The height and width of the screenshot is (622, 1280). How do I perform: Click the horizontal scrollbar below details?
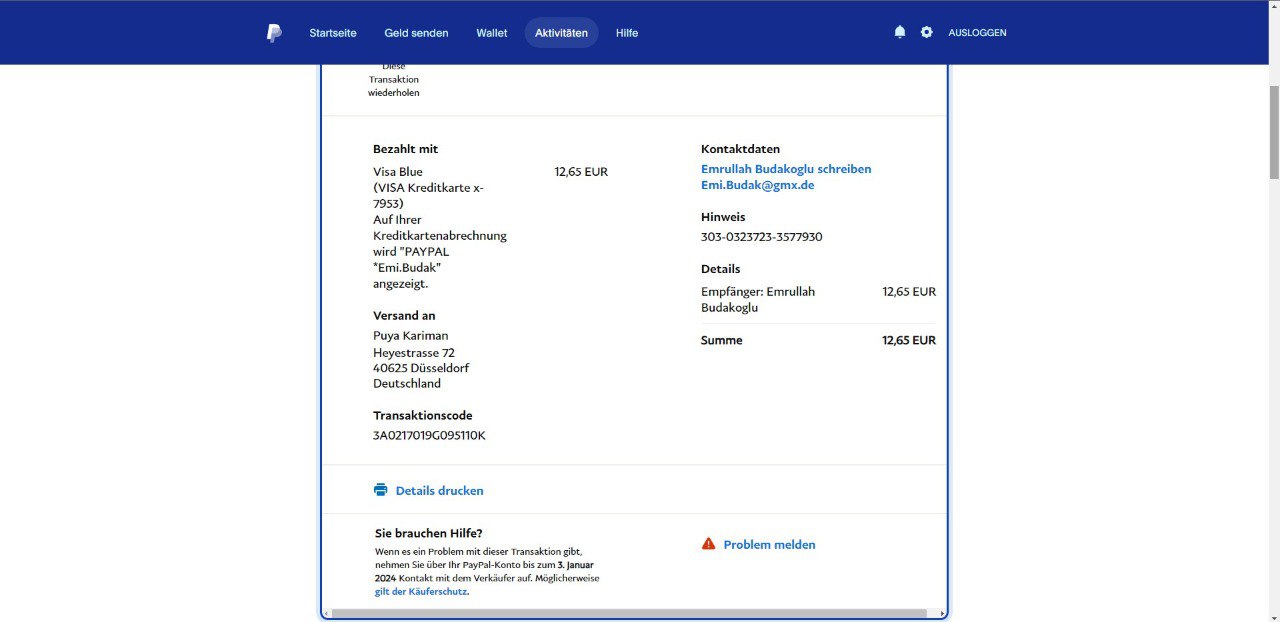(x=628, y=613)
